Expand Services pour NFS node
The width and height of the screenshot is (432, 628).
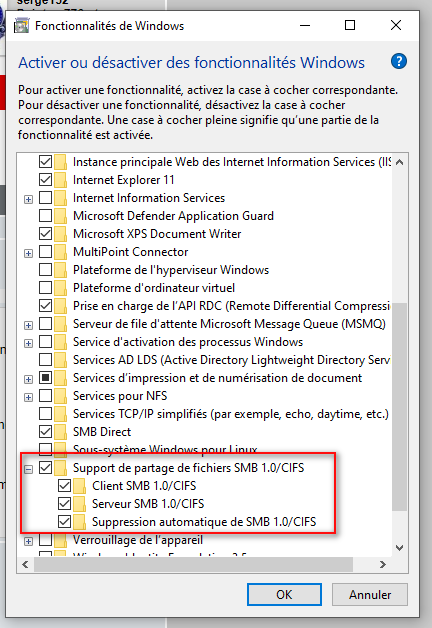pyautogui.click(x=28, y=397)
